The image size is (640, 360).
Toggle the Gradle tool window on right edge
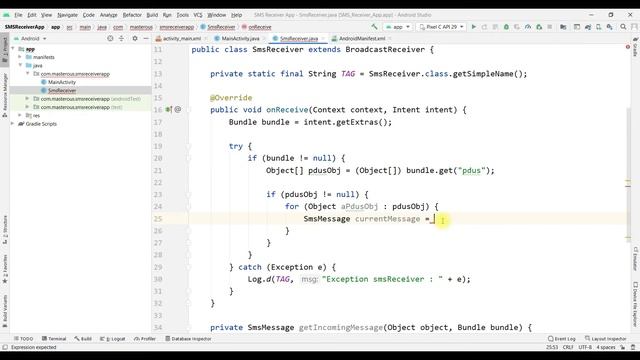(635, 47)
